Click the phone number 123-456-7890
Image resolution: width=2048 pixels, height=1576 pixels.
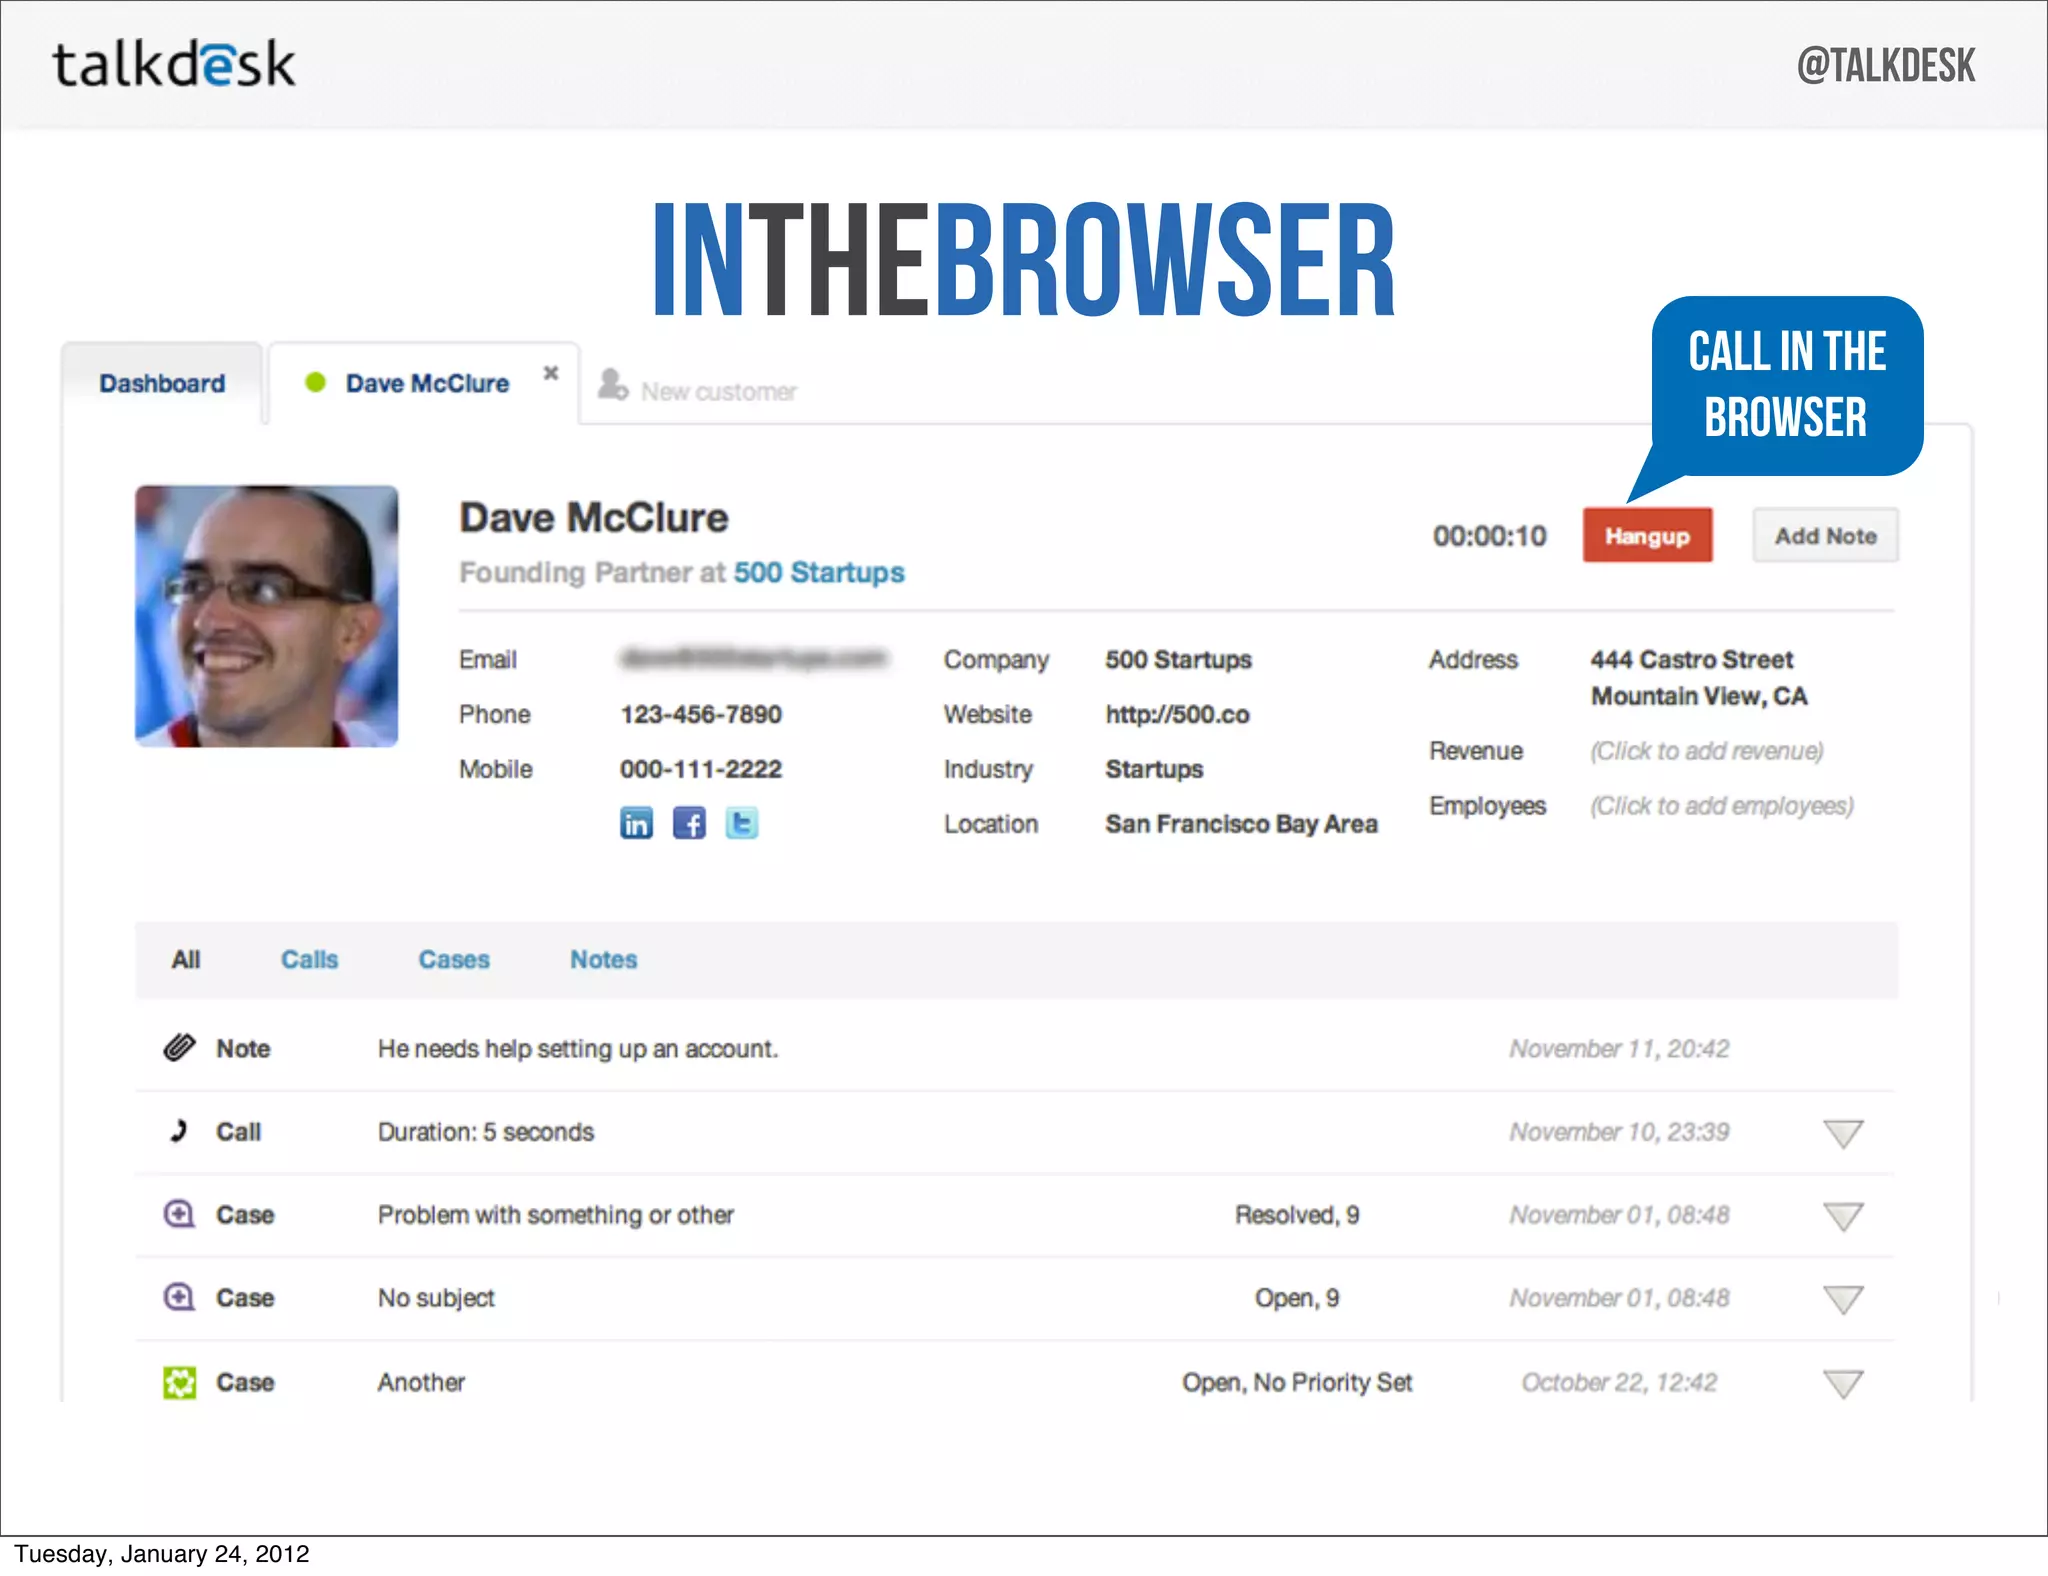click(701, 714)
